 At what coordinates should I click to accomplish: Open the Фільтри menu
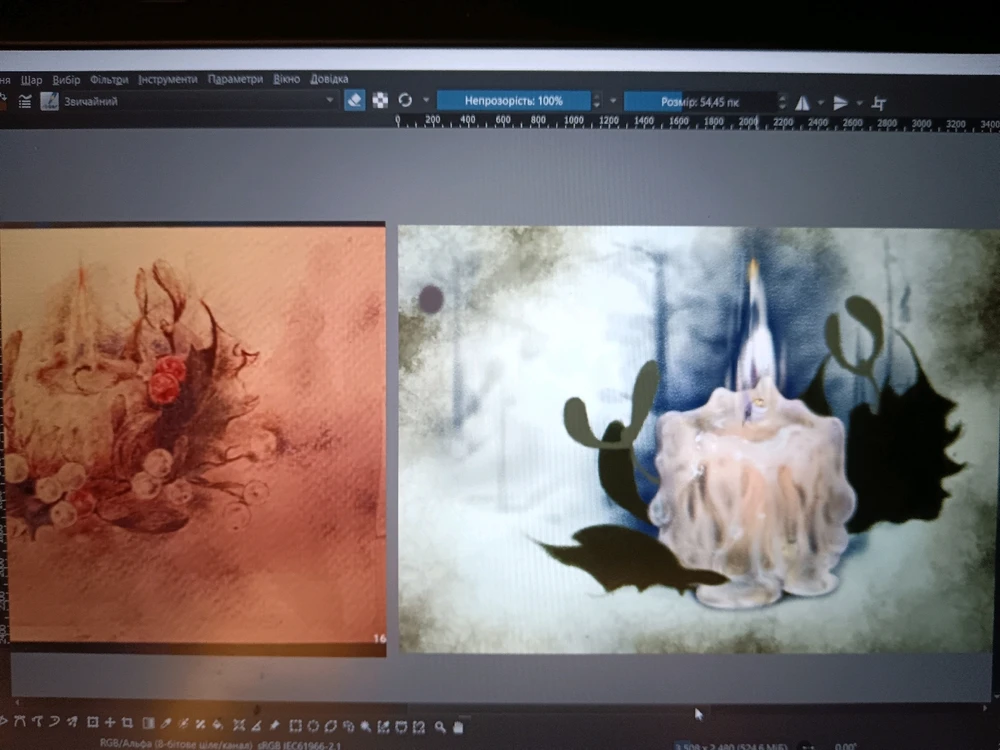click(x=109, y=79)
